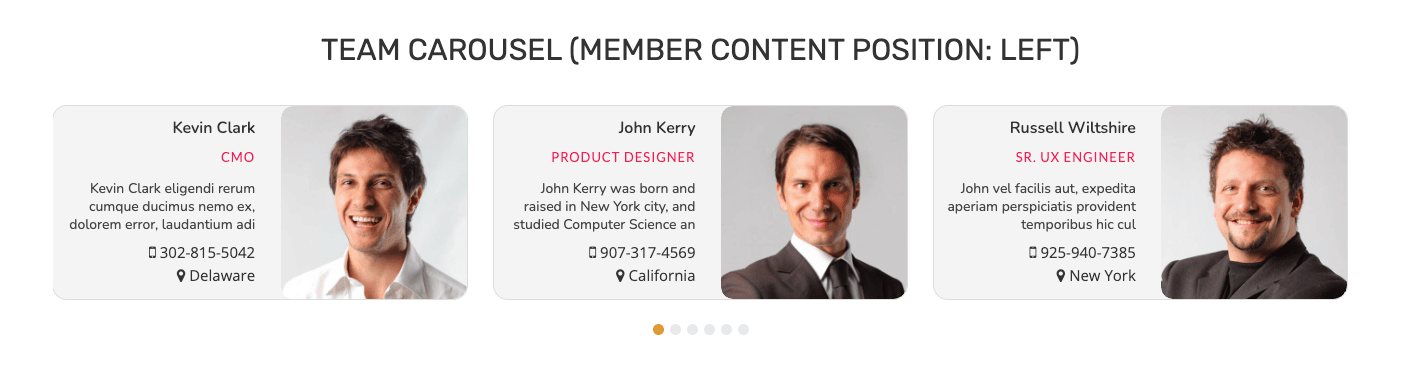Image resolution: width=1403 pixels, height=376 pixels.
Task: Jump to the third carousel pagination dot
Action: pos(692,329)
